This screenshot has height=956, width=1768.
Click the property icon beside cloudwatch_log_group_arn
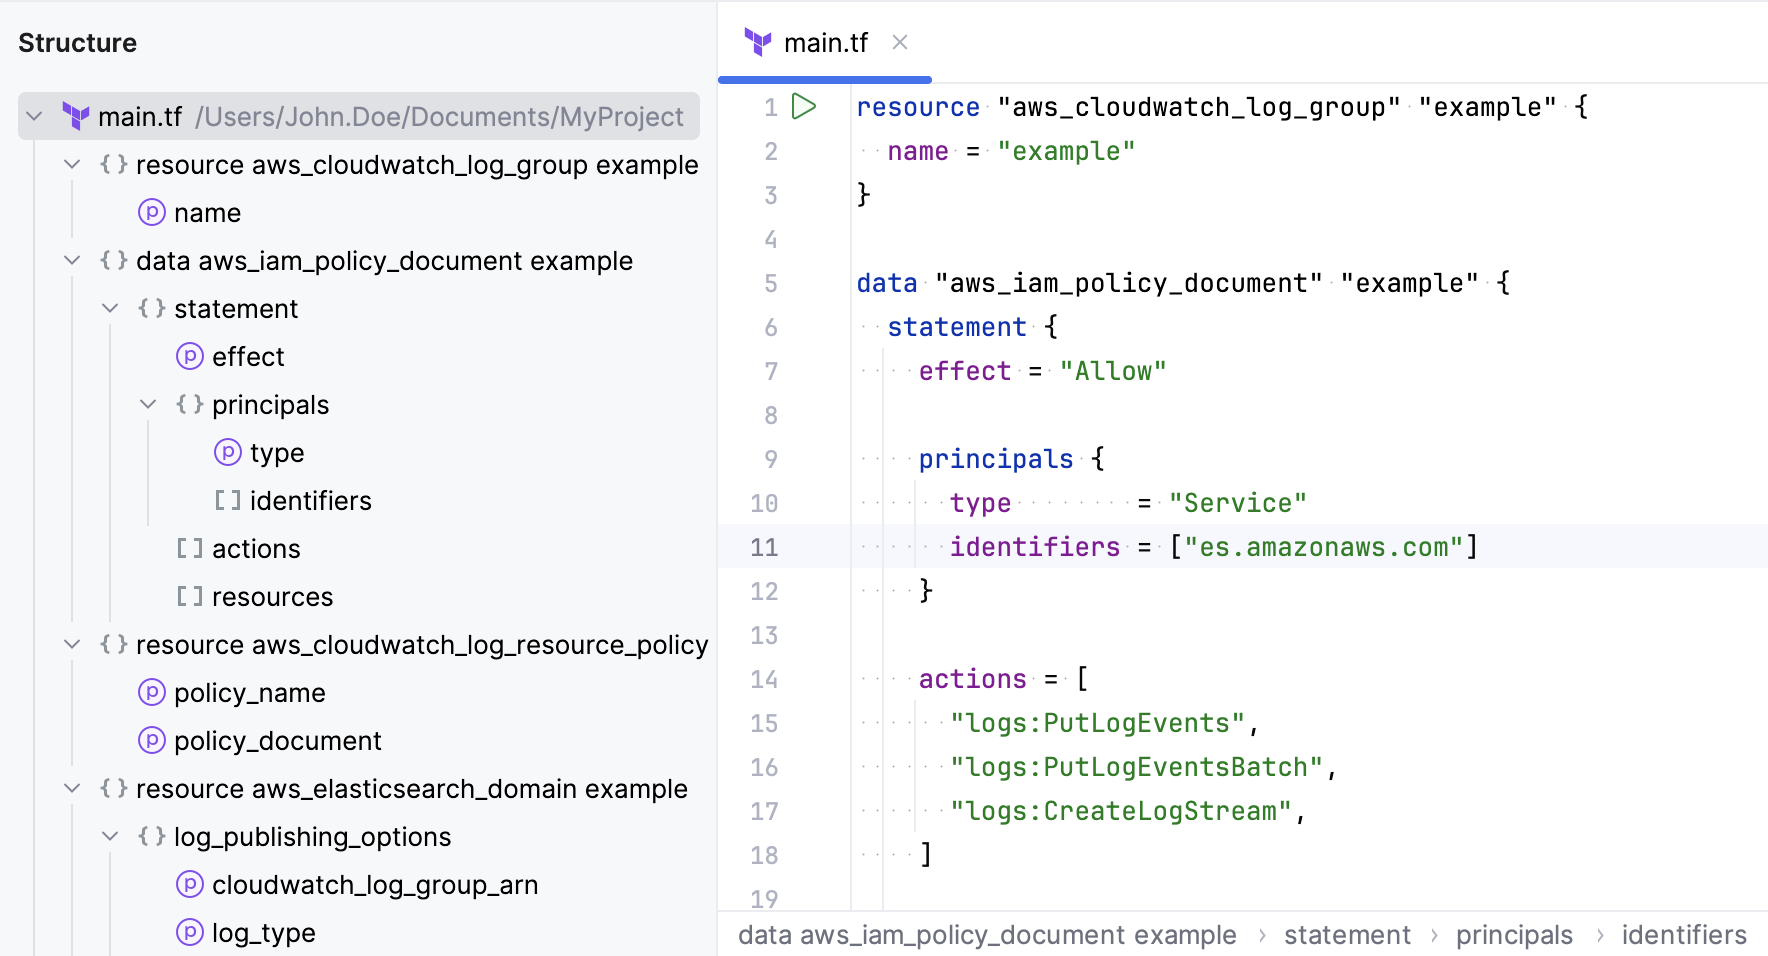coord(189,884)
